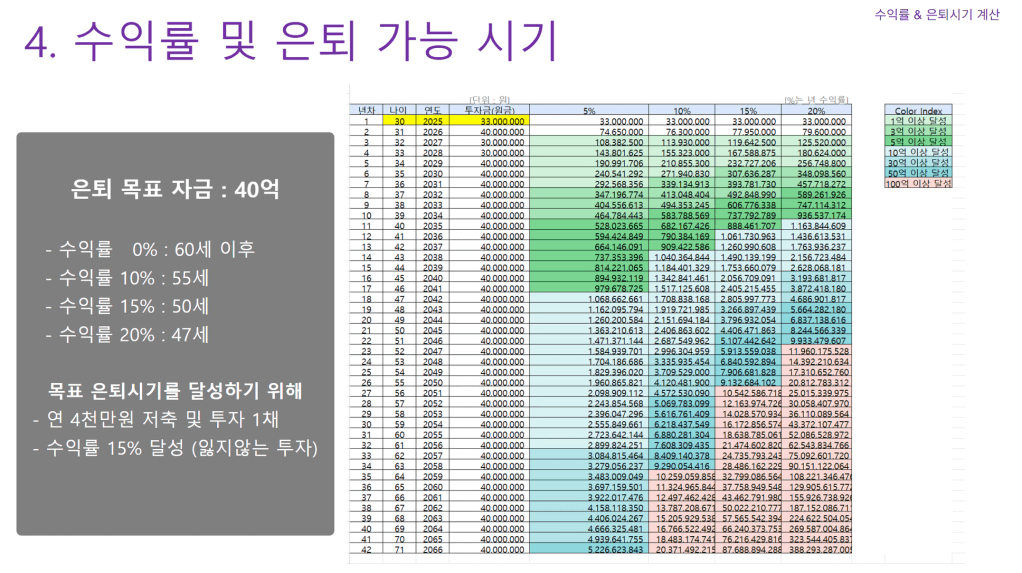This screenshot has width=1022, height=573.
Task: Click the 15% cell '307.636.287'
Action: click(x=748, y=173)
